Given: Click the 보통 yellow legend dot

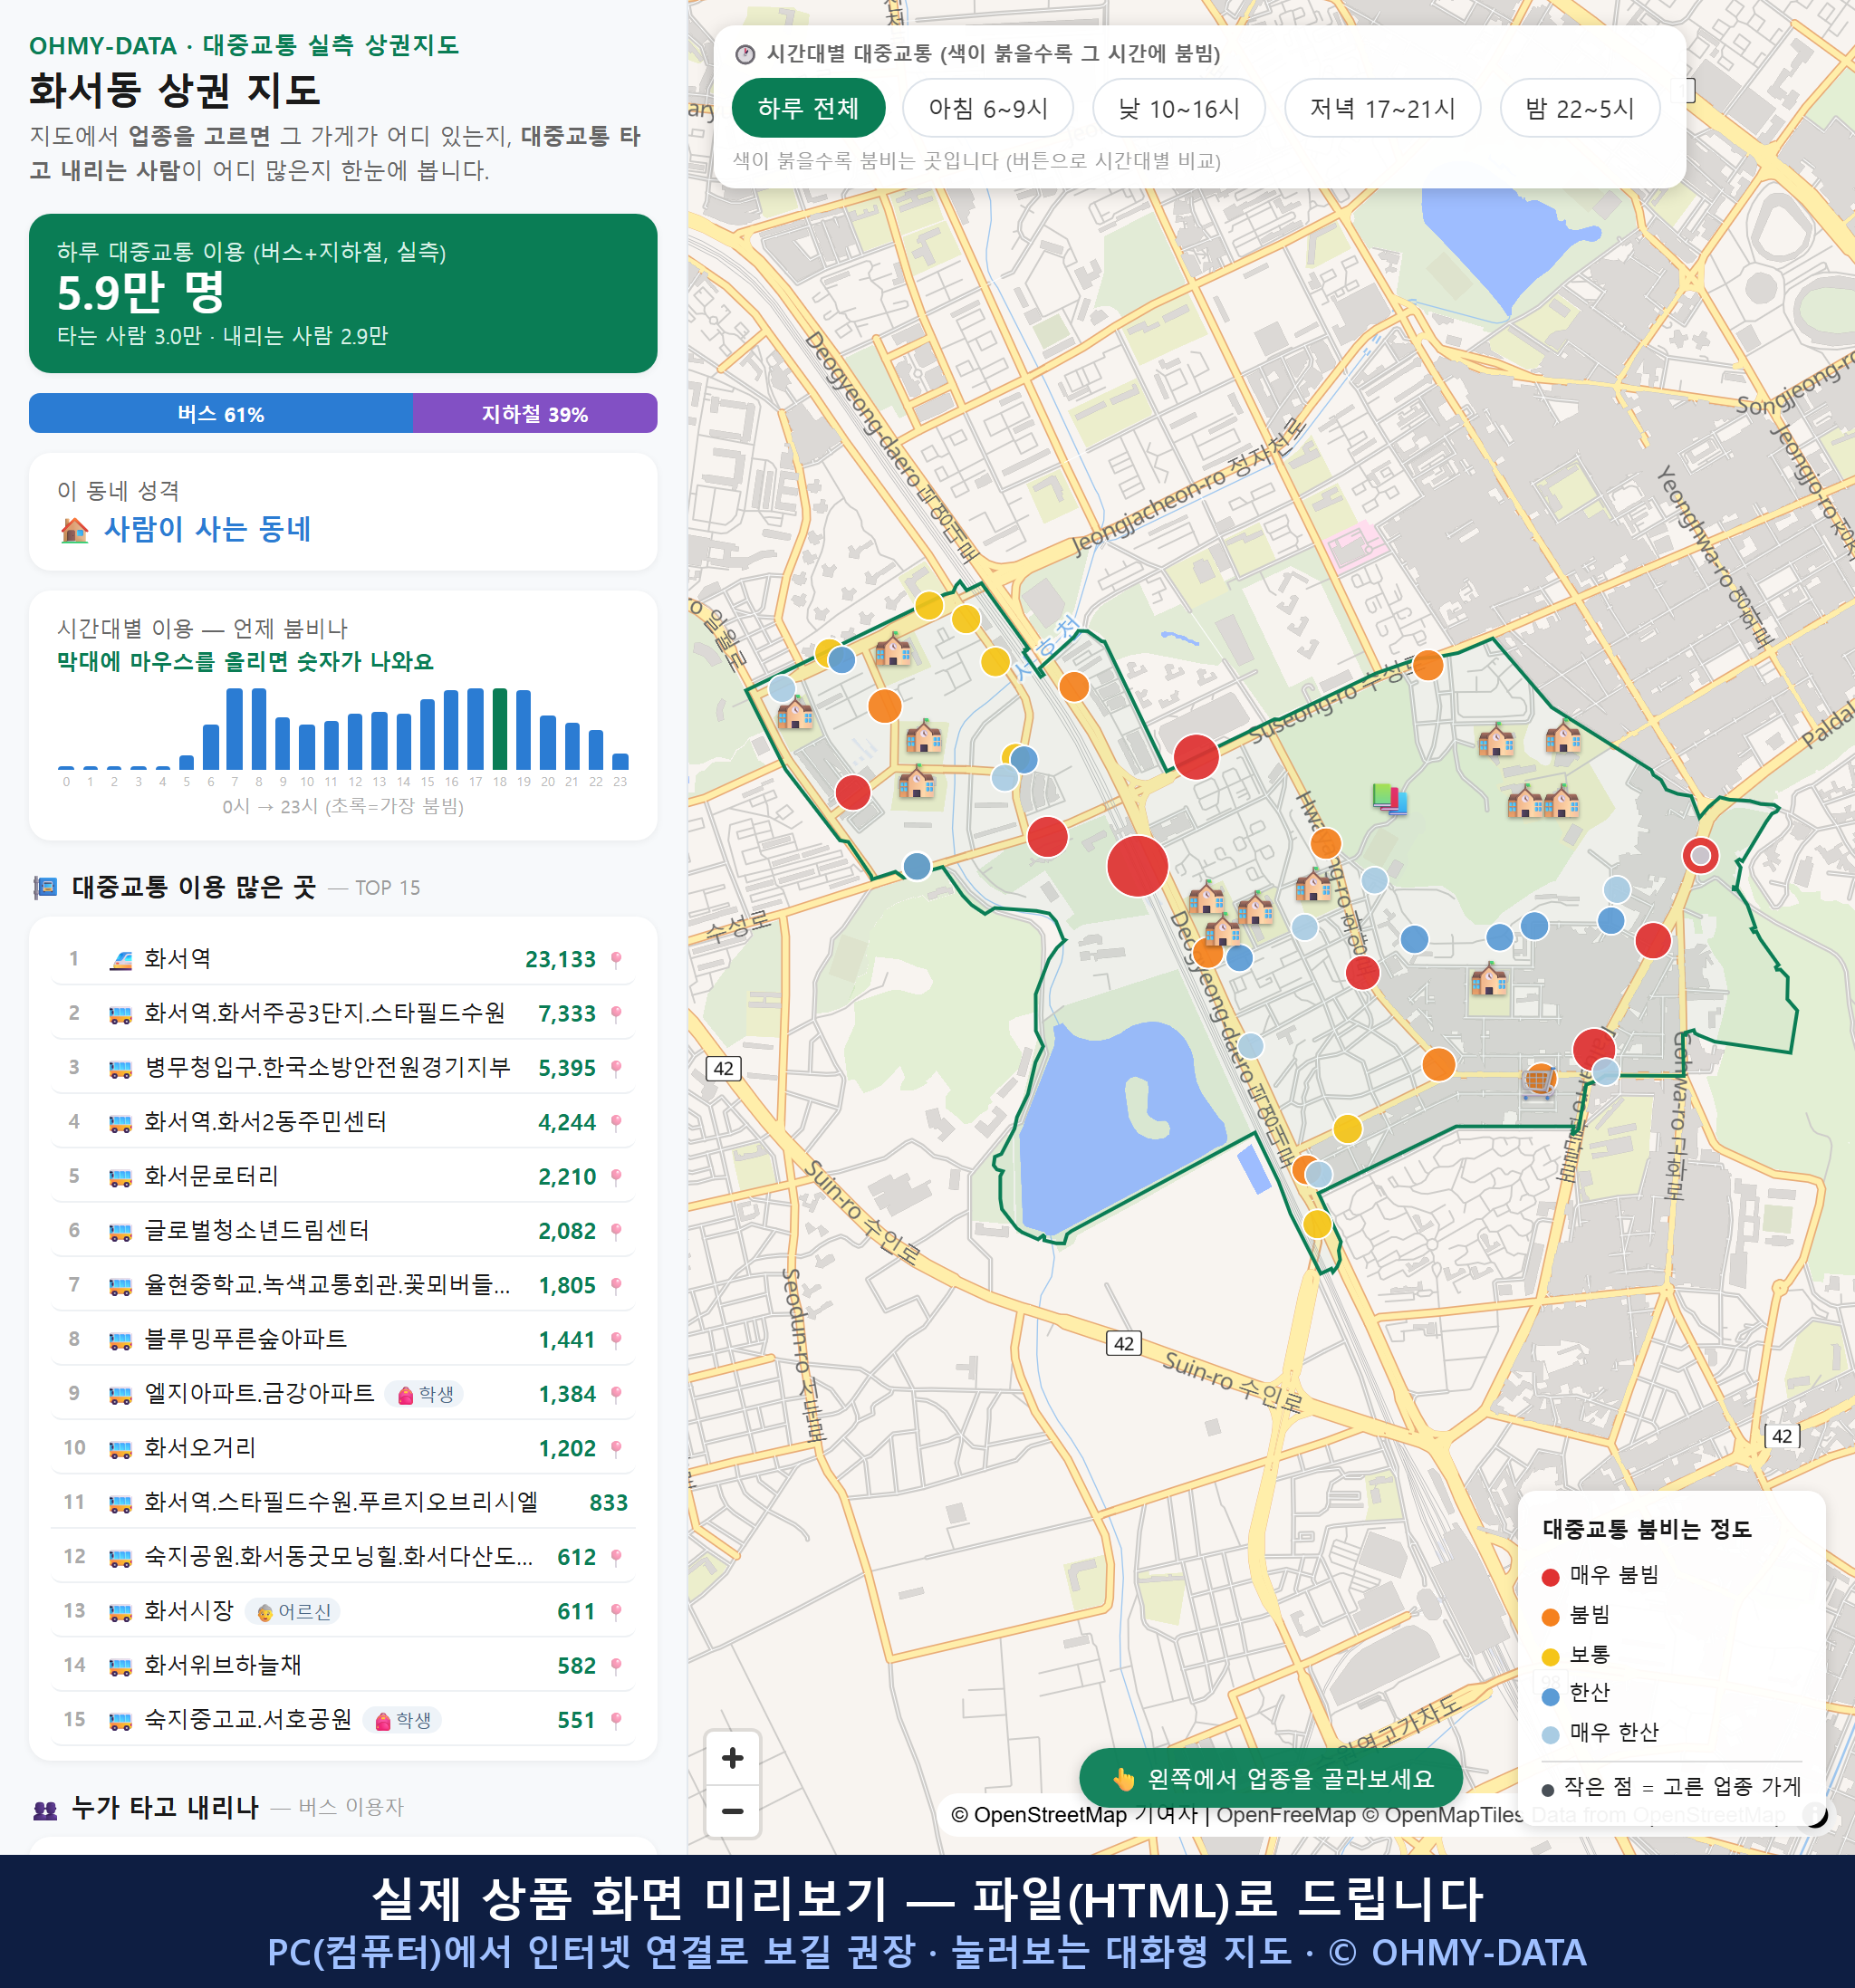Looking at the screenshot, I should tap(1550, 1656).
